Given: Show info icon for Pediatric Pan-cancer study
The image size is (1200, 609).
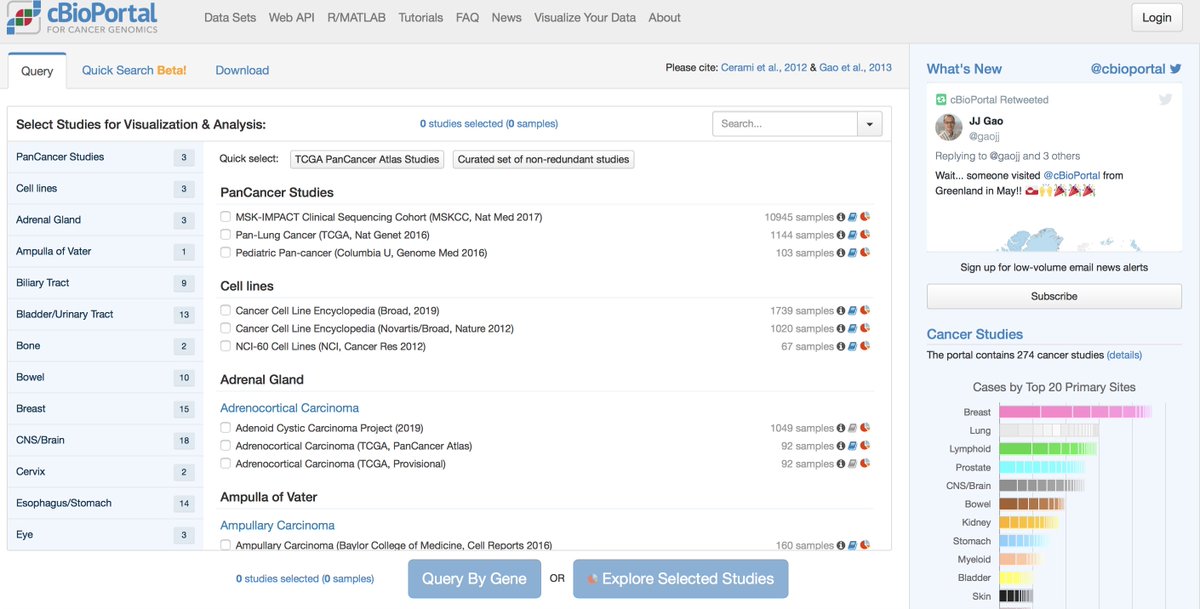Looking at the screenshot, I should pyautogui.click(x=841, y=253).
